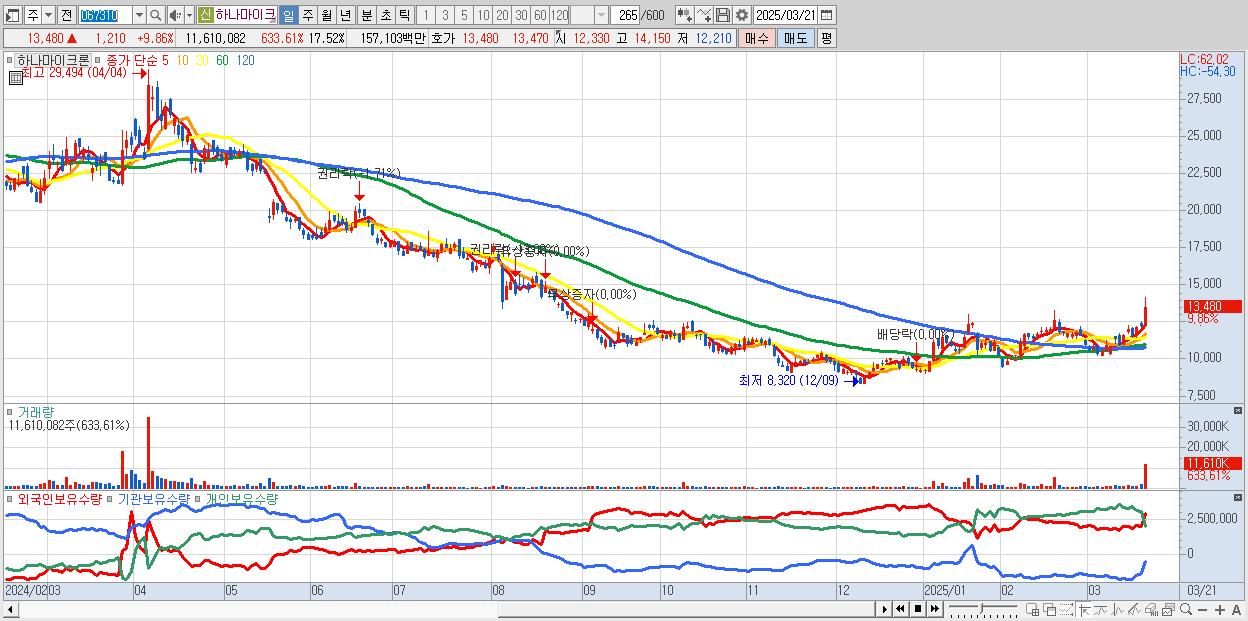Click the trend line drawing icon
This screenshot has height=621, width=1248.
tap(1101, 609)
